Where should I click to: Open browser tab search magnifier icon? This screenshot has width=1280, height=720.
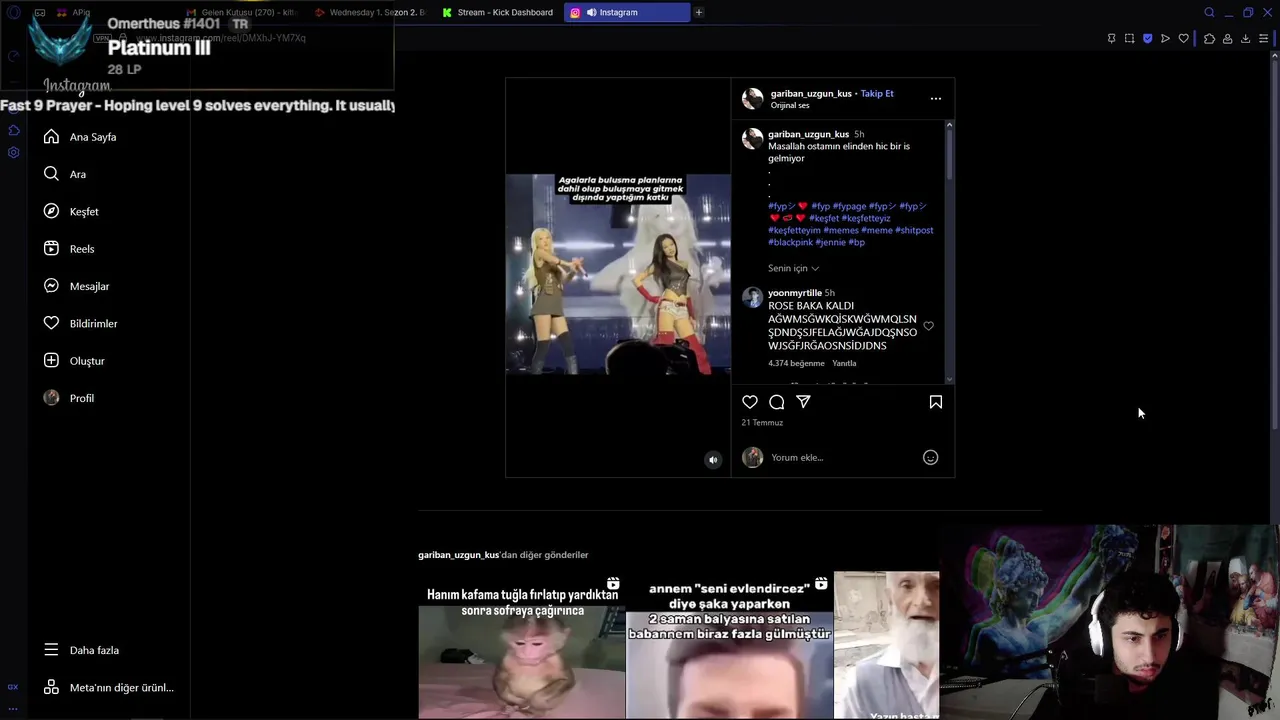(1209, 12)
